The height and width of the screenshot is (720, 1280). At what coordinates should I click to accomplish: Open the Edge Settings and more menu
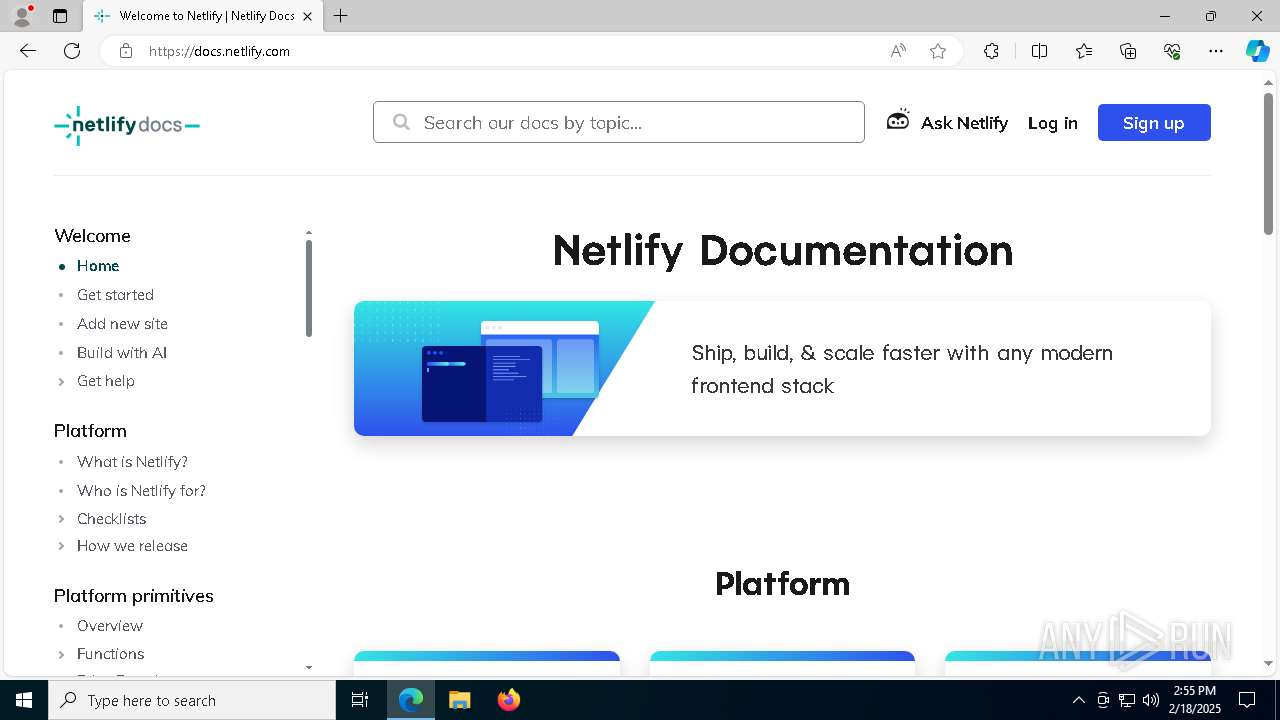pyautogui.click(x=1216, y=51)
